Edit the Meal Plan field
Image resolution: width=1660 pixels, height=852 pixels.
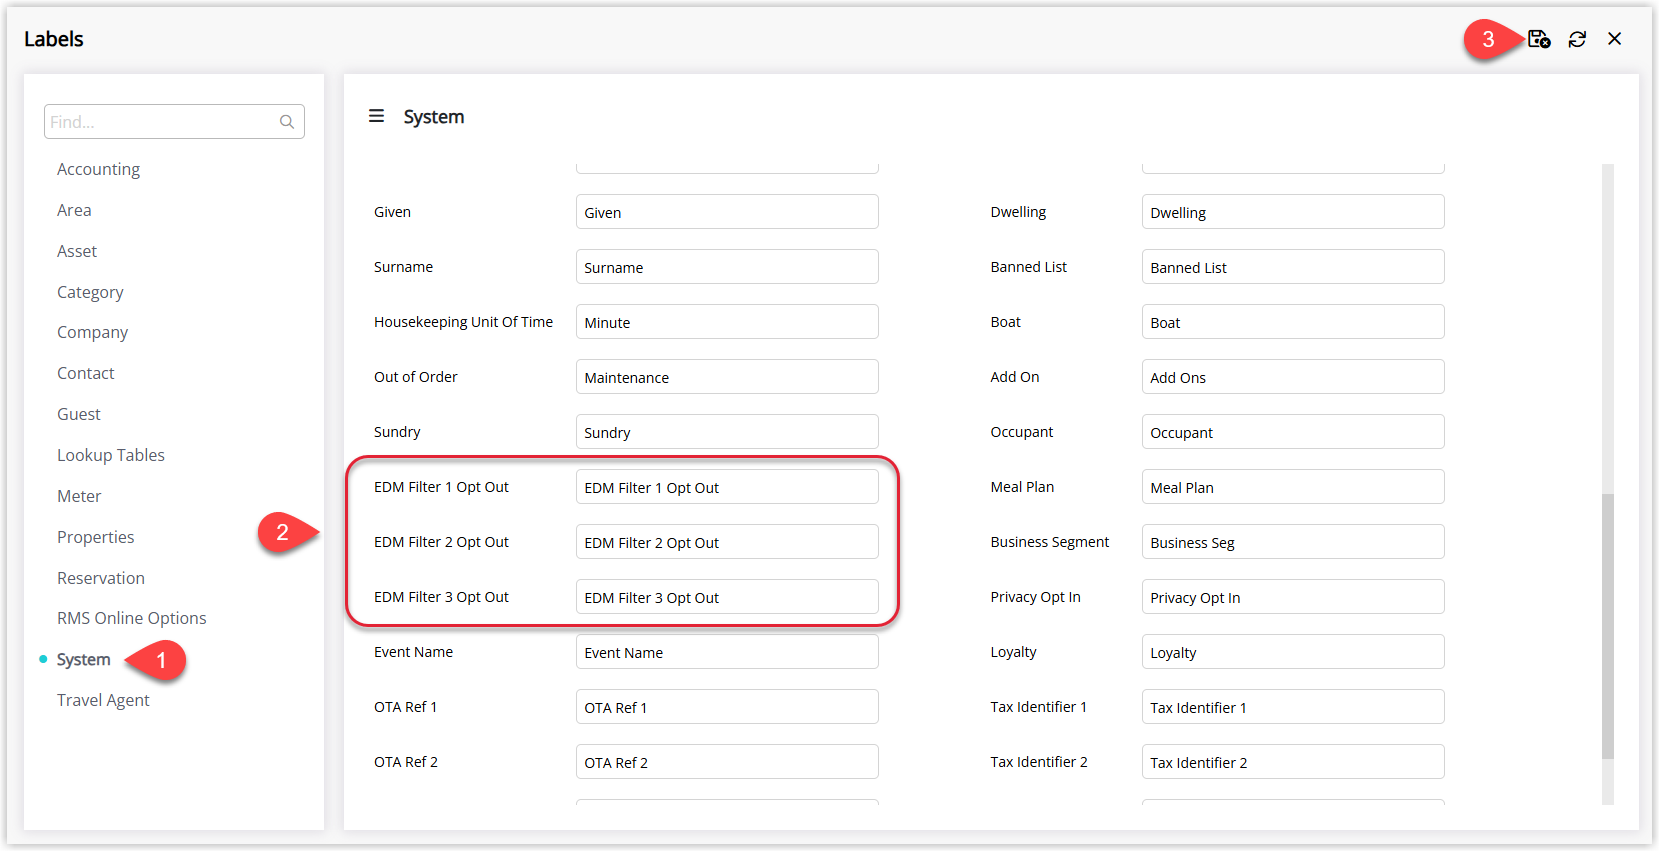1293,487
